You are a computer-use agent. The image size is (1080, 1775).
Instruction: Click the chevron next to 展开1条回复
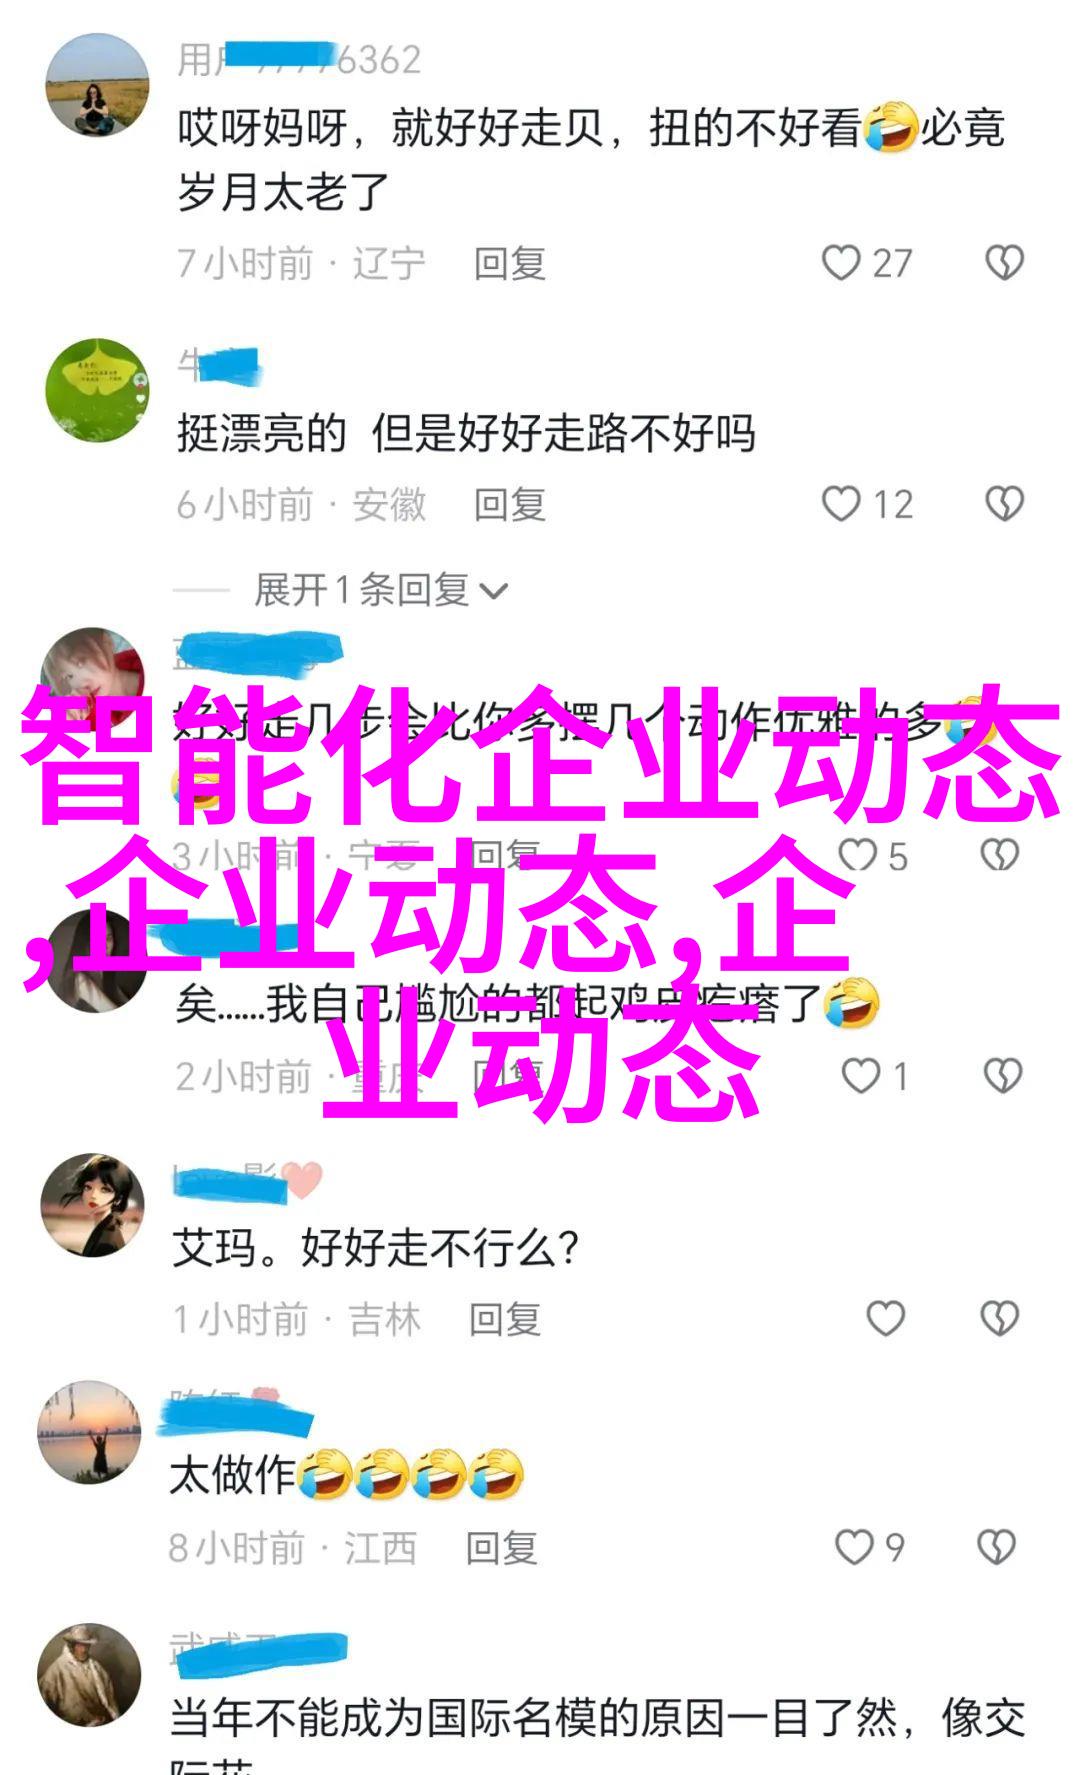click(x=493, y=592)
